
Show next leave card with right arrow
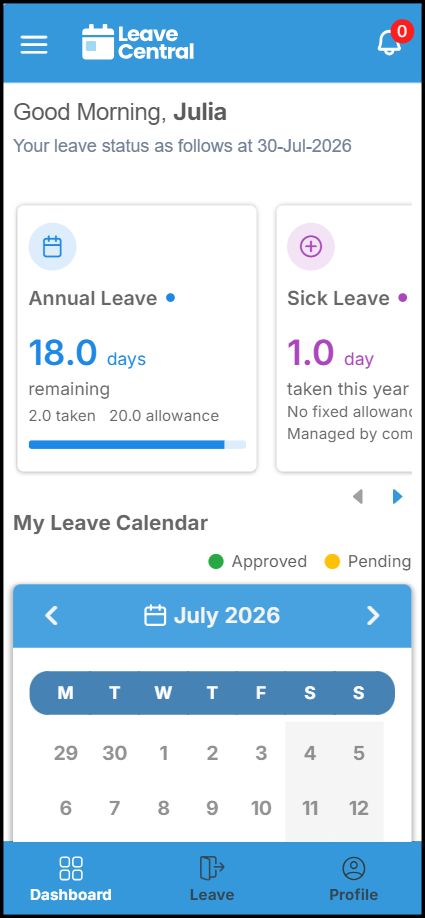pyautogui.click(x=397, y=497)
